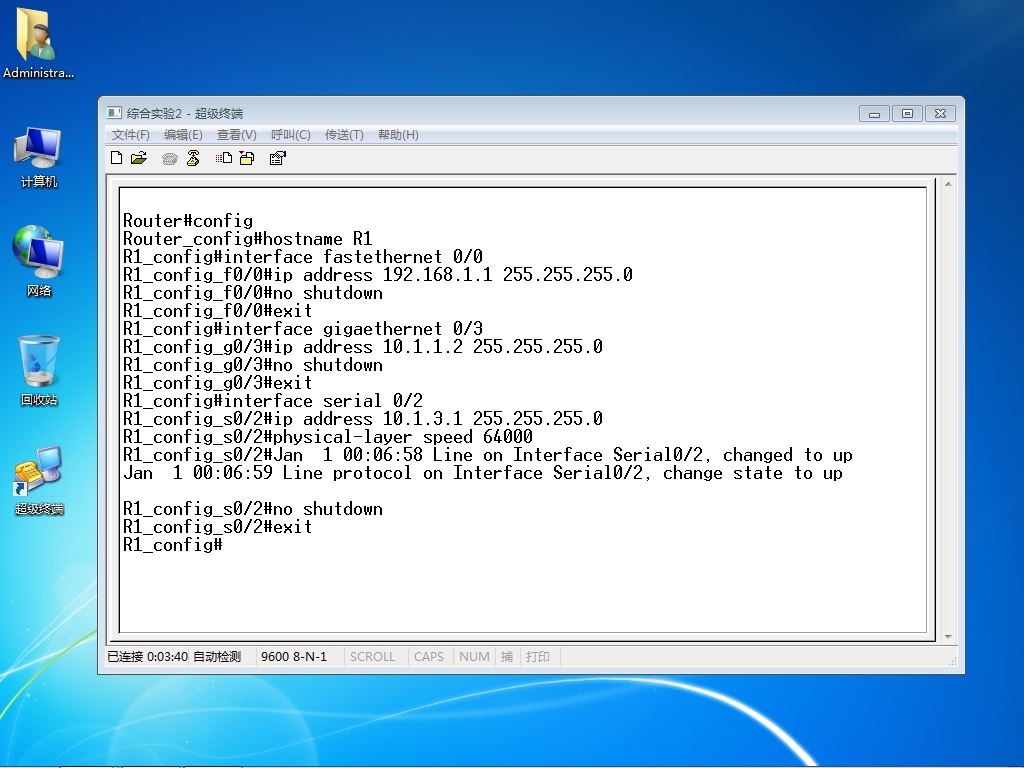Image resolution: width=1024 pixels, height=768 pixels.
Task: Select the 超级终端 desktop shortcut
Action: click(x=39, y=481)
